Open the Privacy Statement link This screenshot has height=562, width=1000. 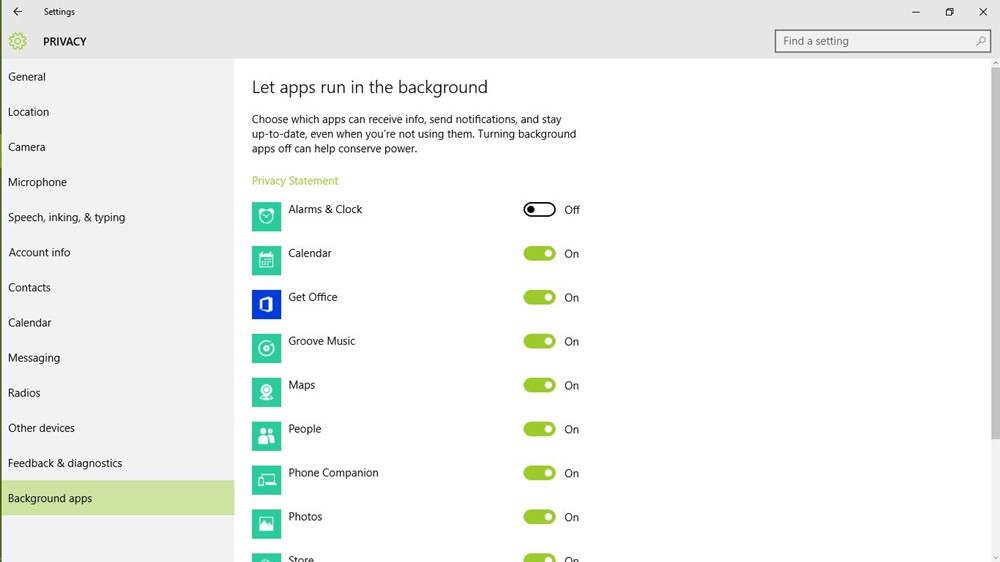coord(295,181)
